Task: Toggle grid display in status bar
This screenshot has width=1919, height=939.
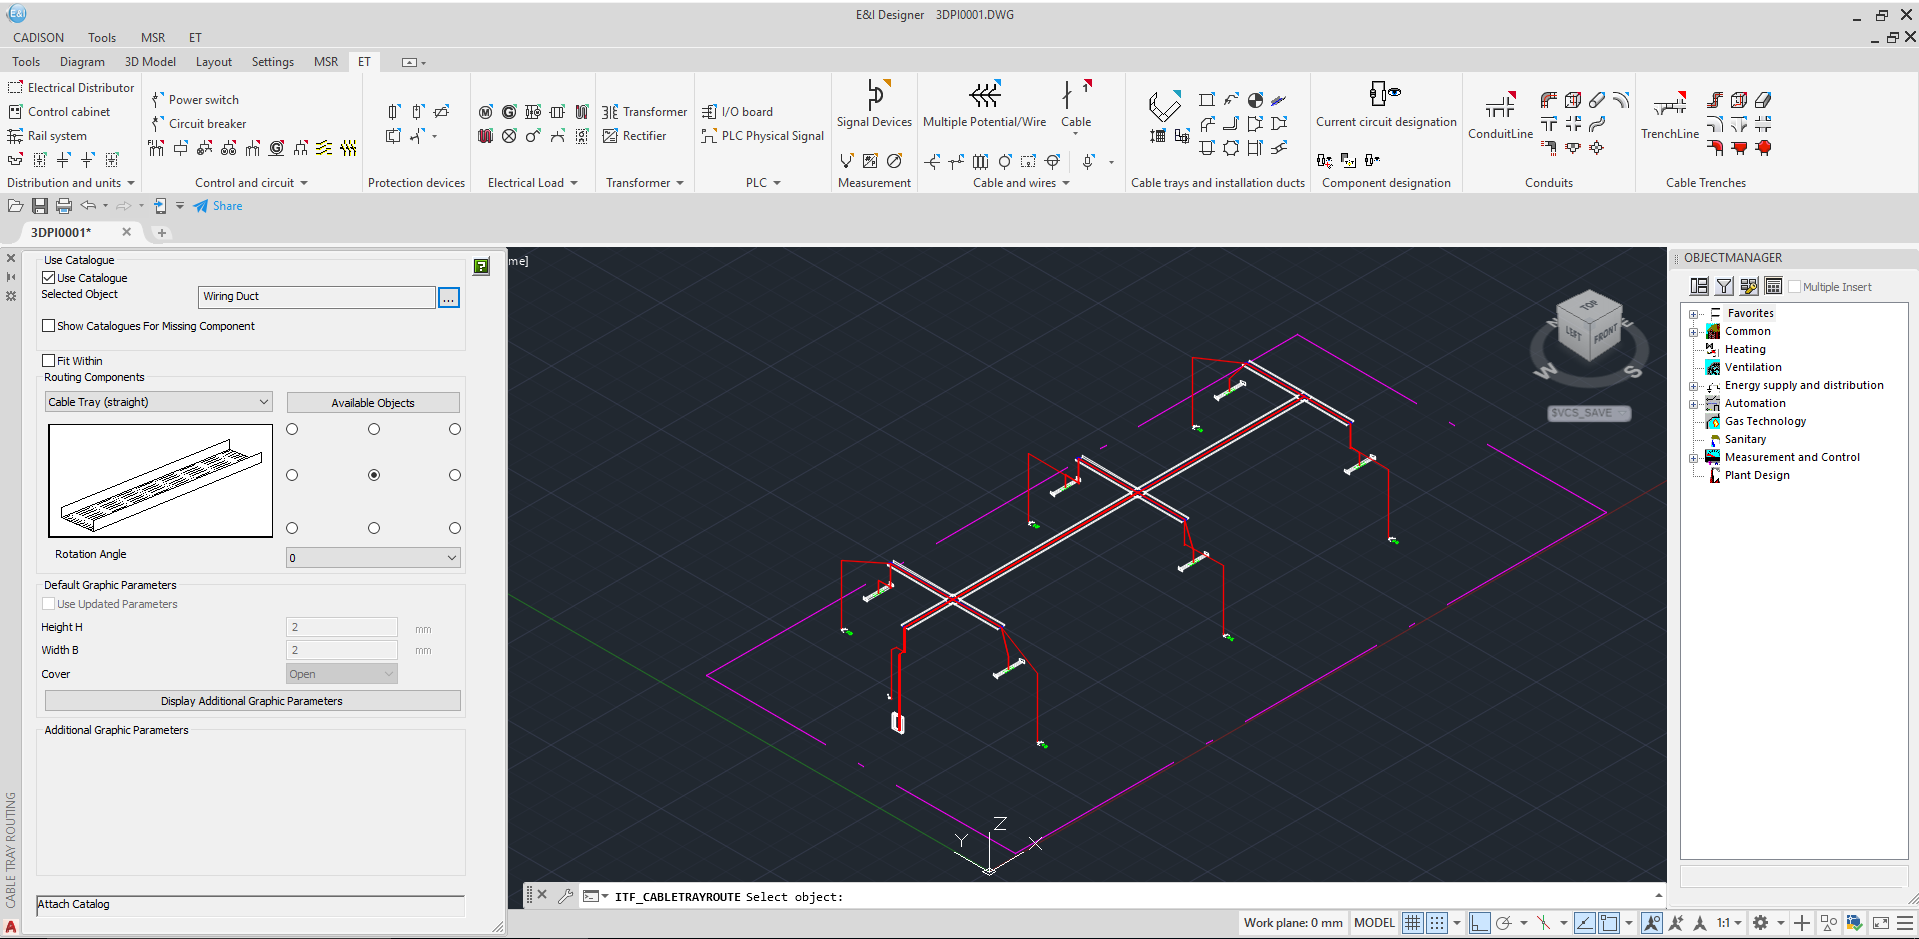Action: click(x=1412, y=923)
